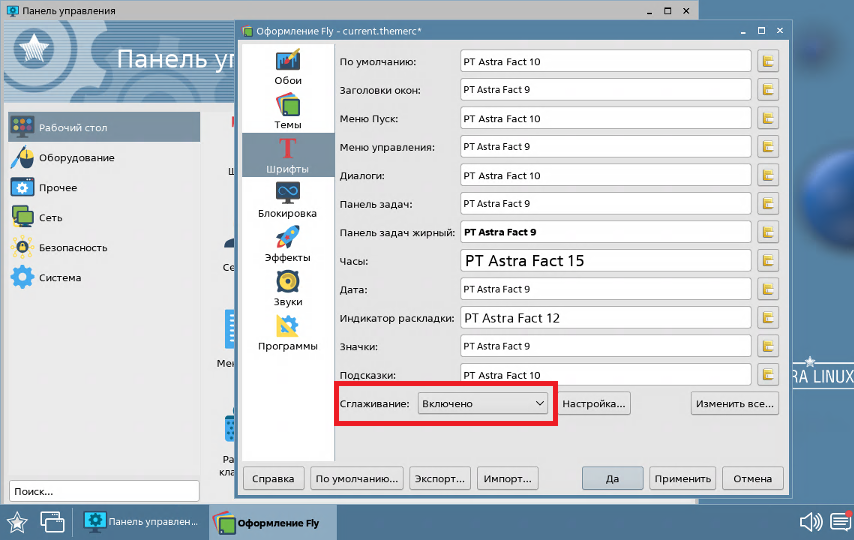Select Оборудование in control panel sidebar
Screen dimensions: 854x540
click(x=76, y=158)
